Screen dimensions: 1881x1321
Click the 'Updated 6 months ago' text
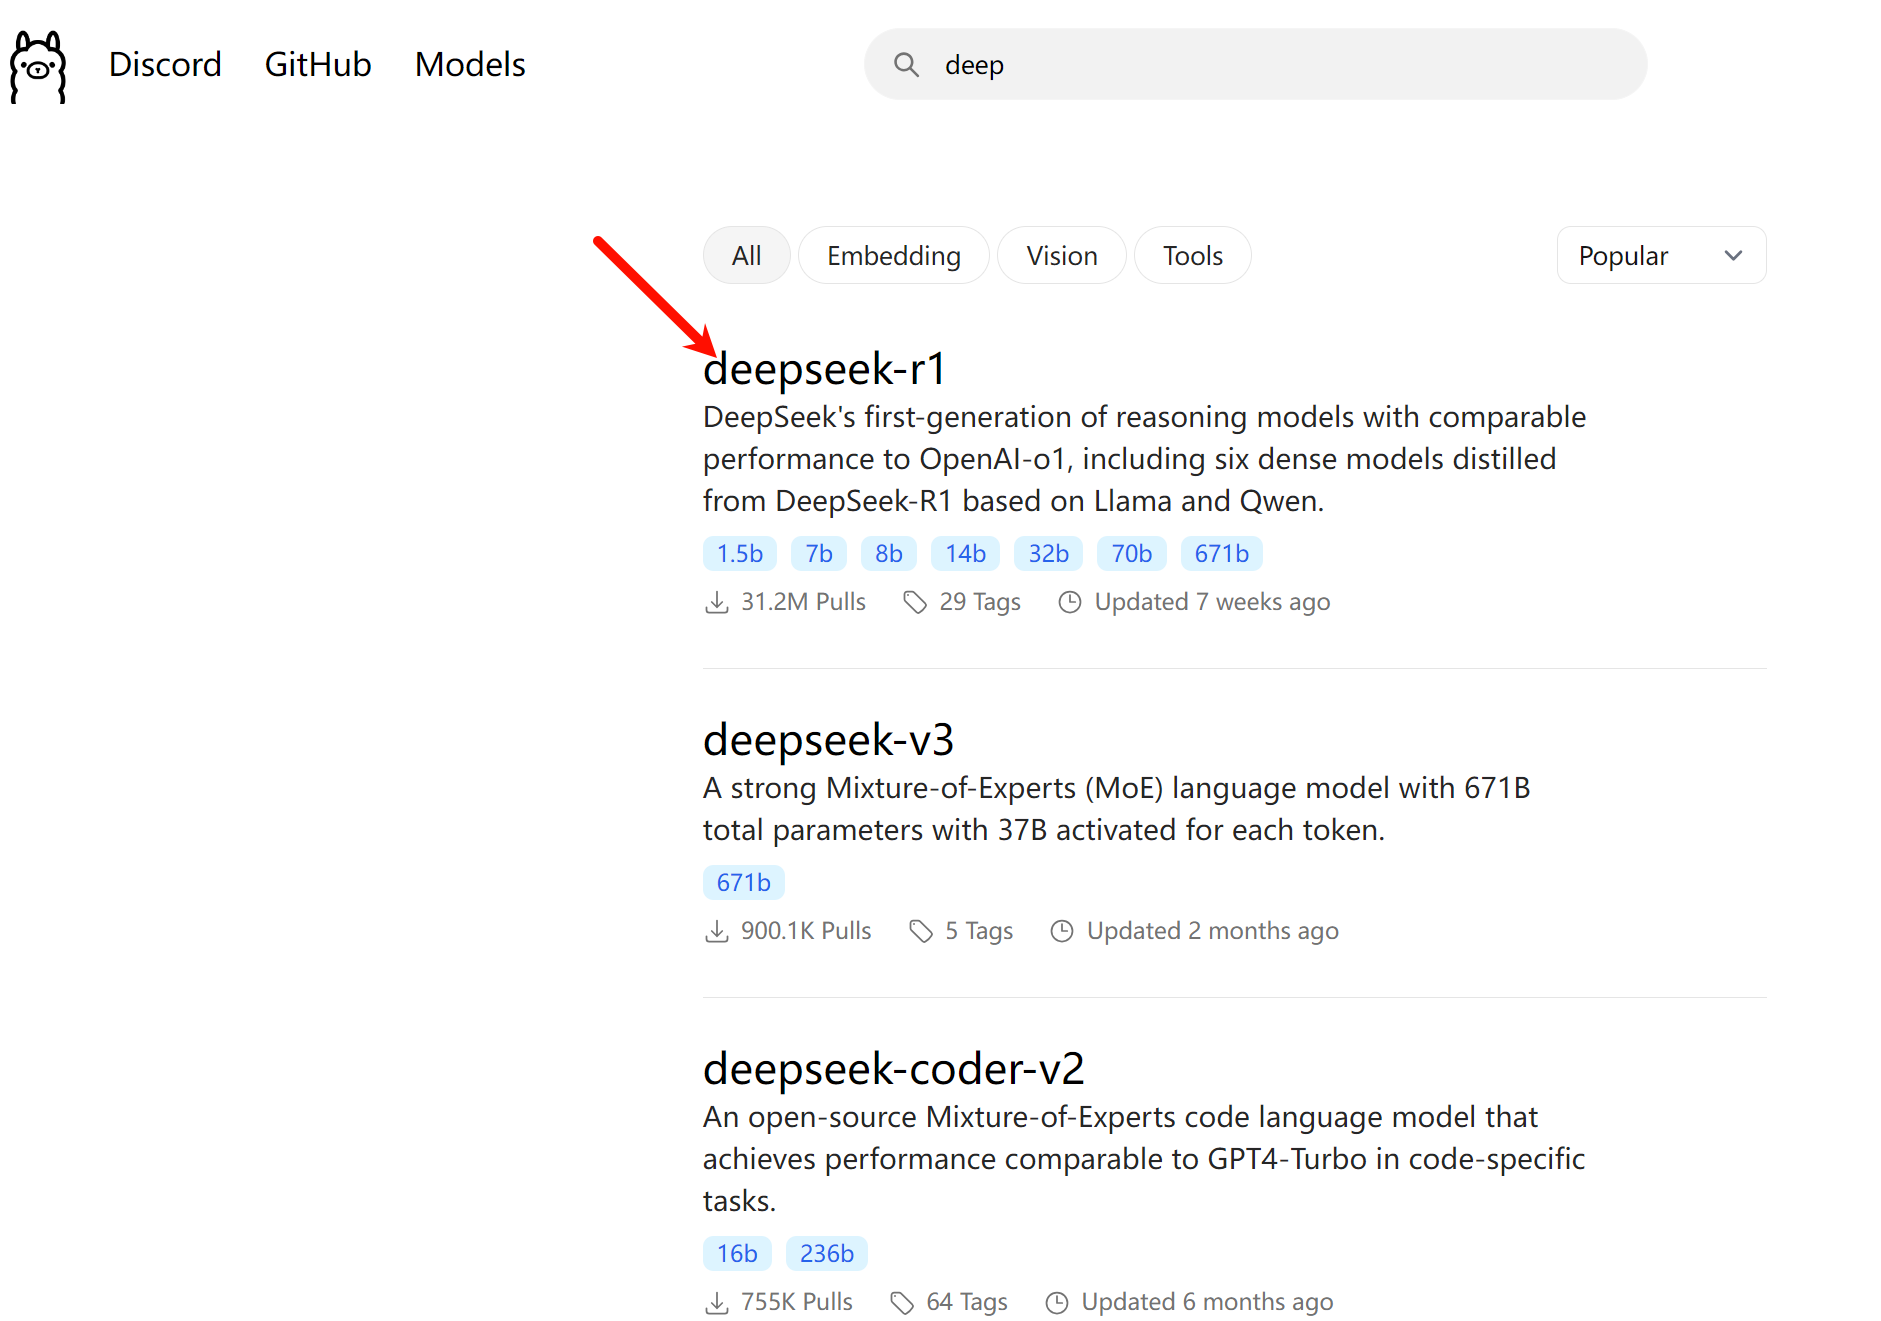(1207, 1302)
